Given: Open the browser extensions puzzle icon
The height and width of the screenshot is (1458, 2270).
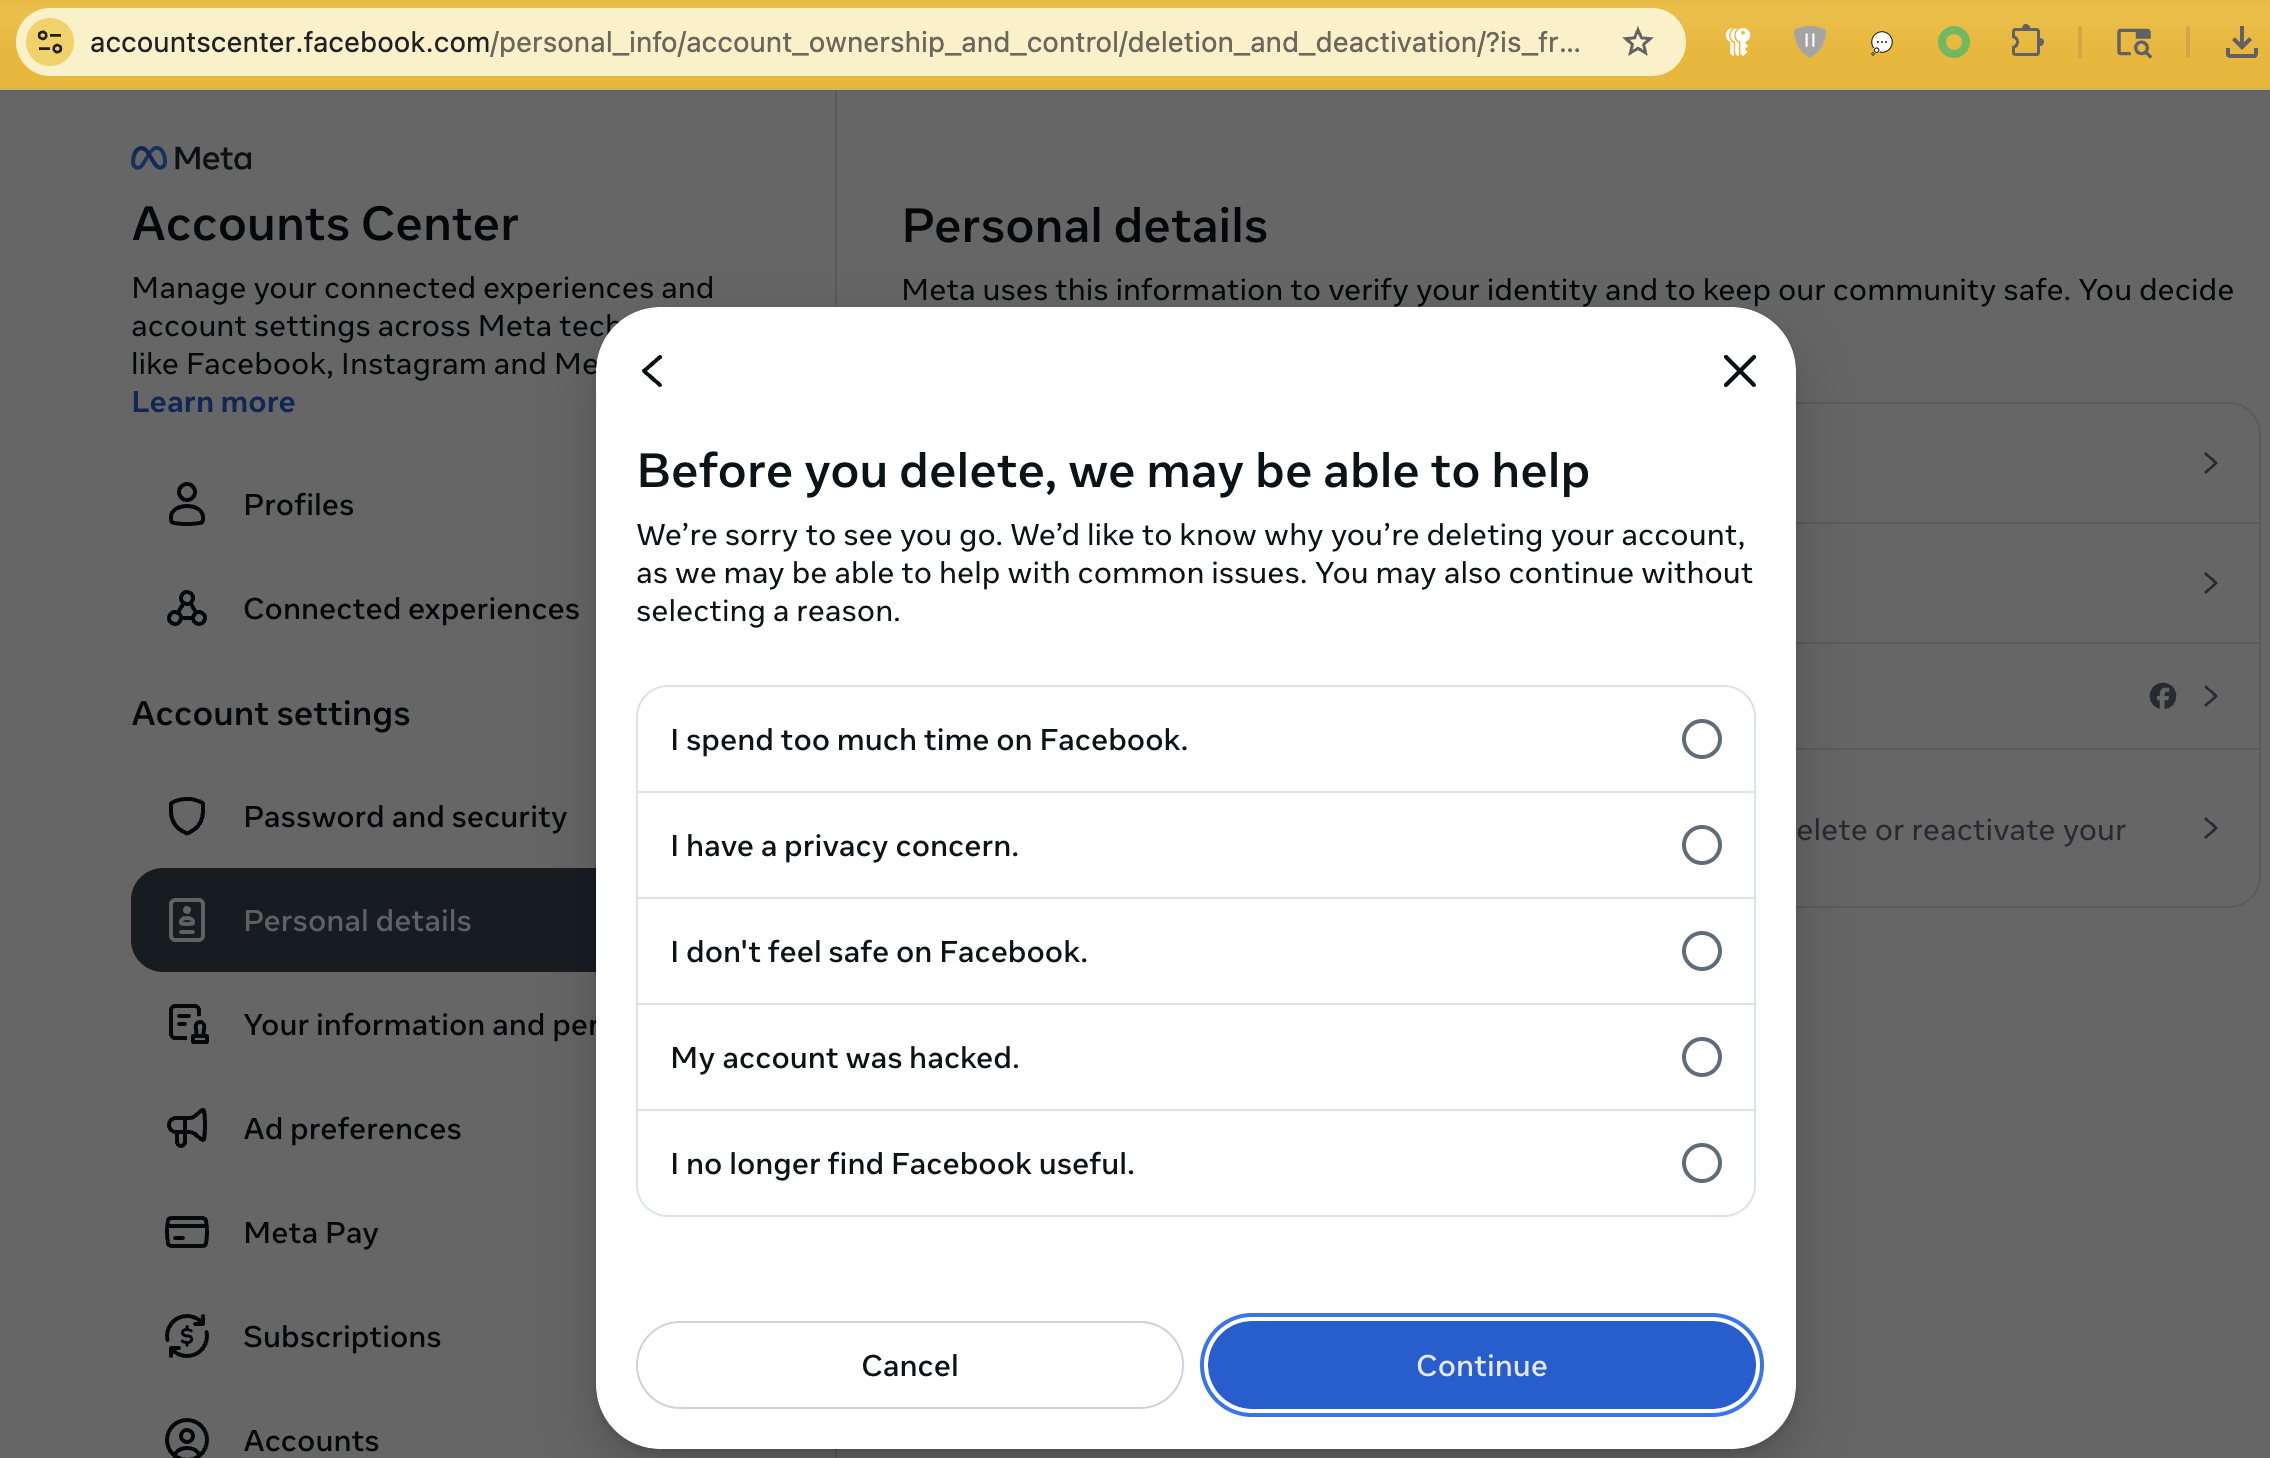Looking at the screenshot, I should (x=2026, y=42).
